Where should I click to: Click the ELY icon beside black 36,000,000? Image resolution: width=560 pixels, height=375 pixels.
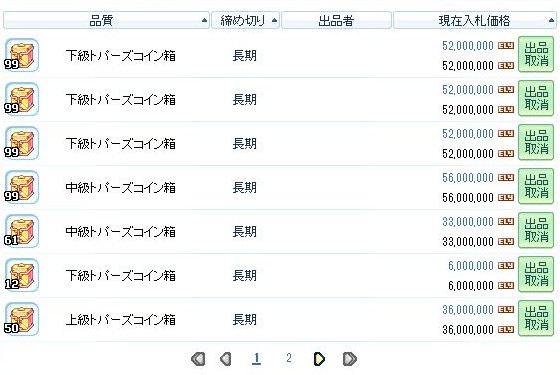506,330
